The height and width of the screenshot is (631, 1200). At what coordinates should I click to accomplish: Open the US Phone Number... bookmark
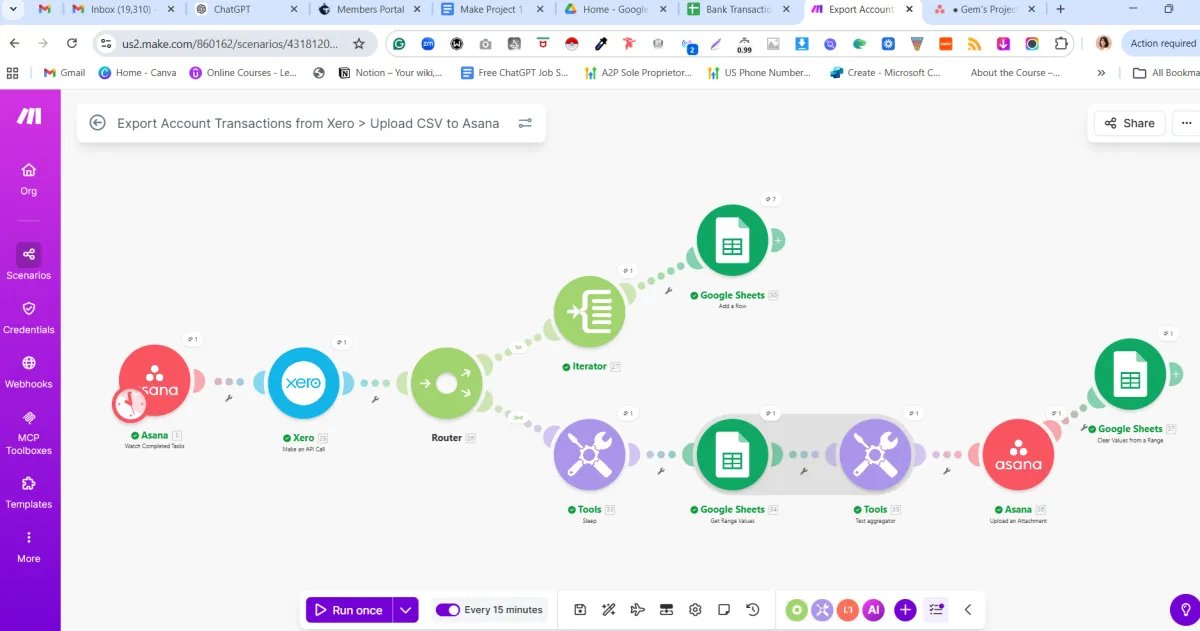coord(759,73)
